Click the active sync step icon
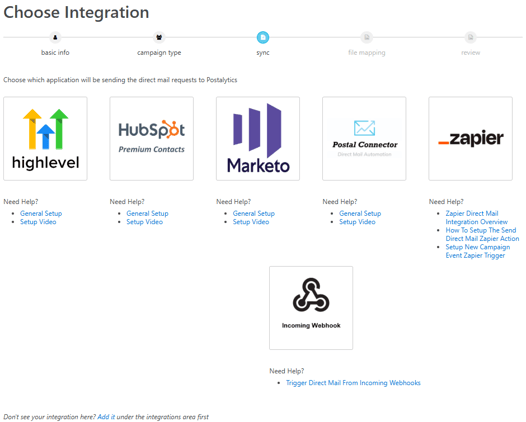 pyautogui.click(x=263, y=37)
